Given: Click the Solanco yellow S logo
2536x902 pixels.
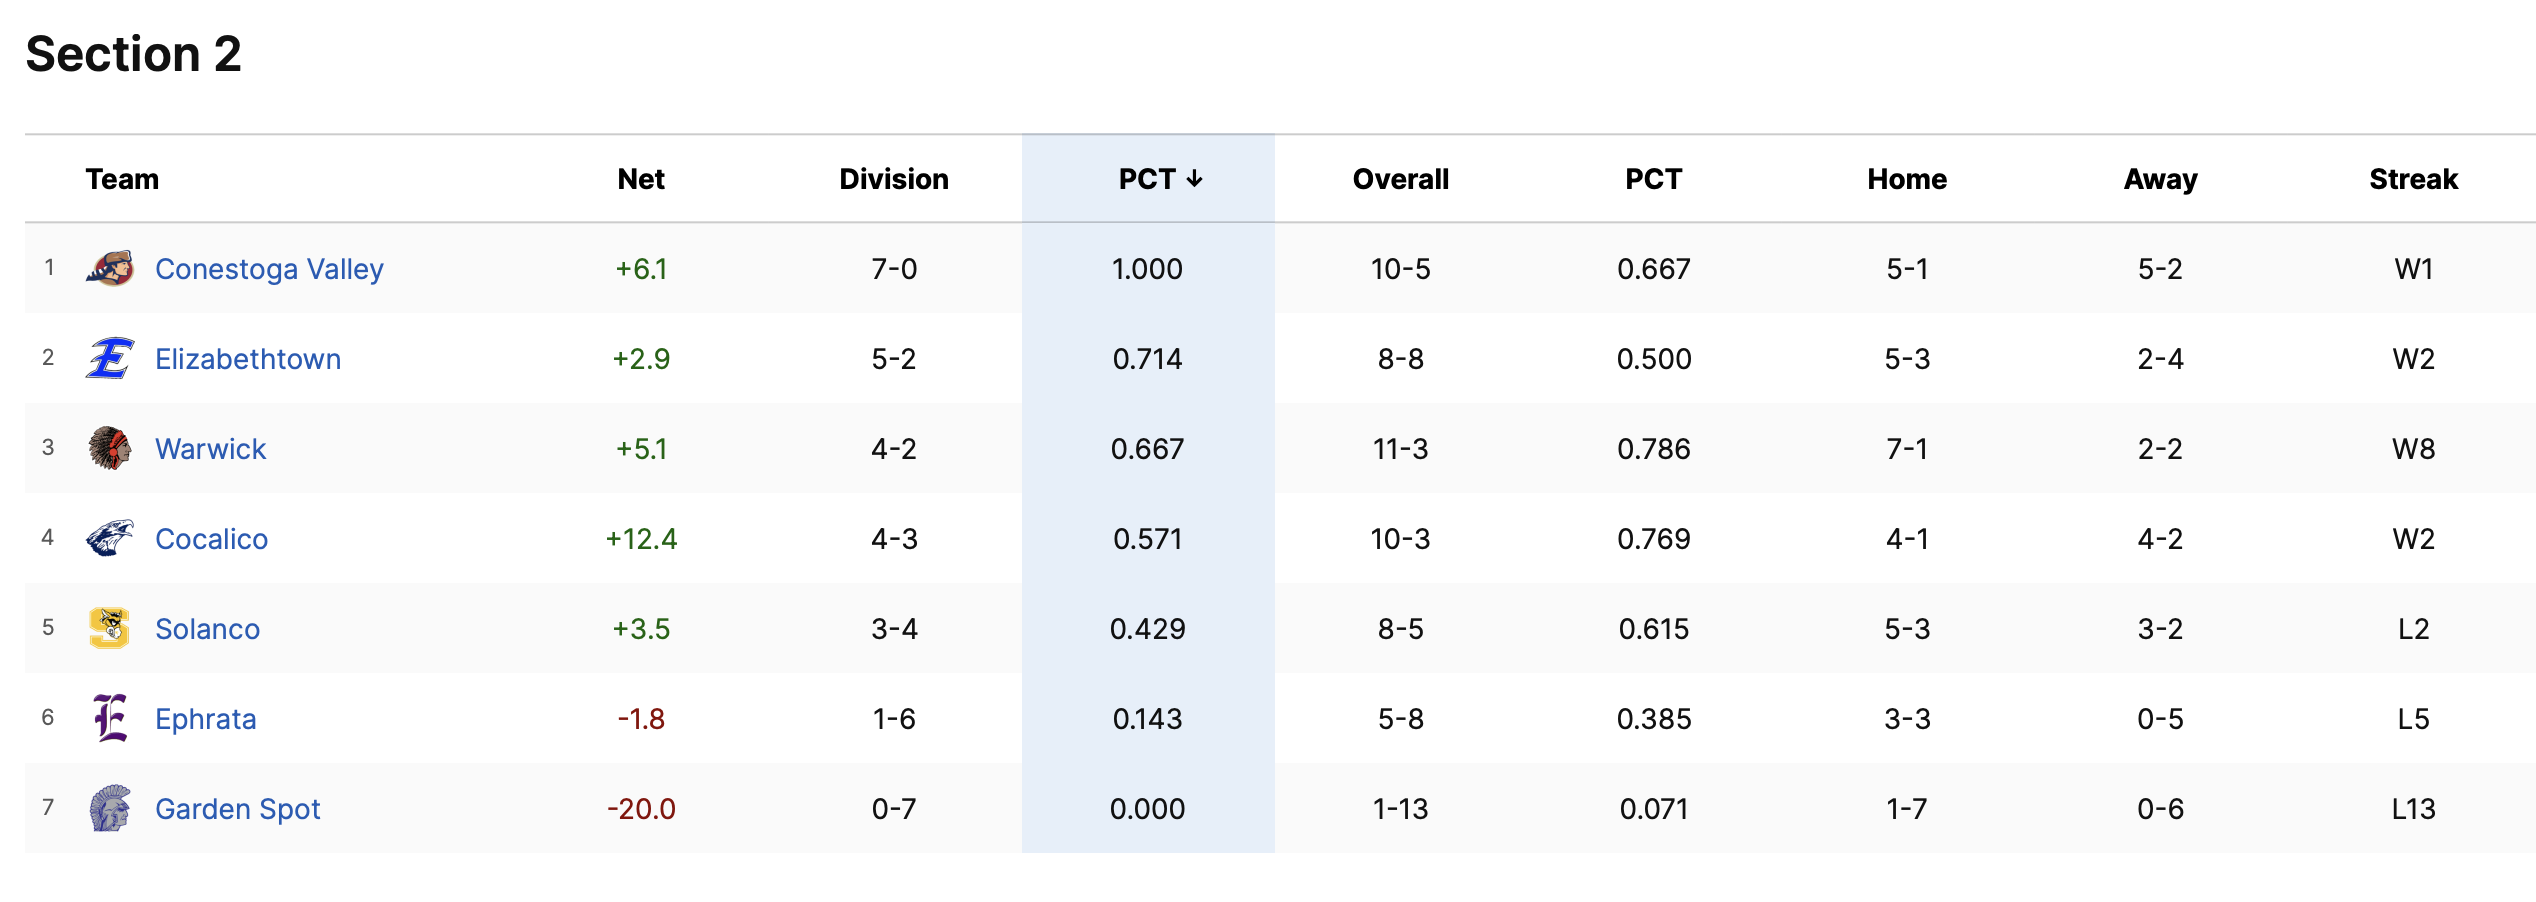Looking at the screenshot, I should pyautogui.click(x=110, y=628).
